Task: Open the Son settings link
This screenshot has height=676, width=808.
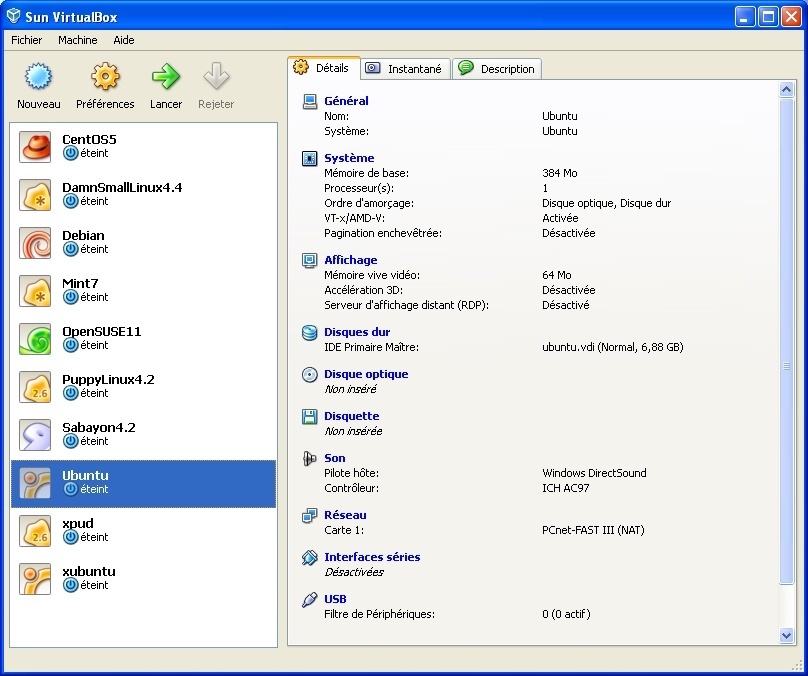Action: point(335,459)
